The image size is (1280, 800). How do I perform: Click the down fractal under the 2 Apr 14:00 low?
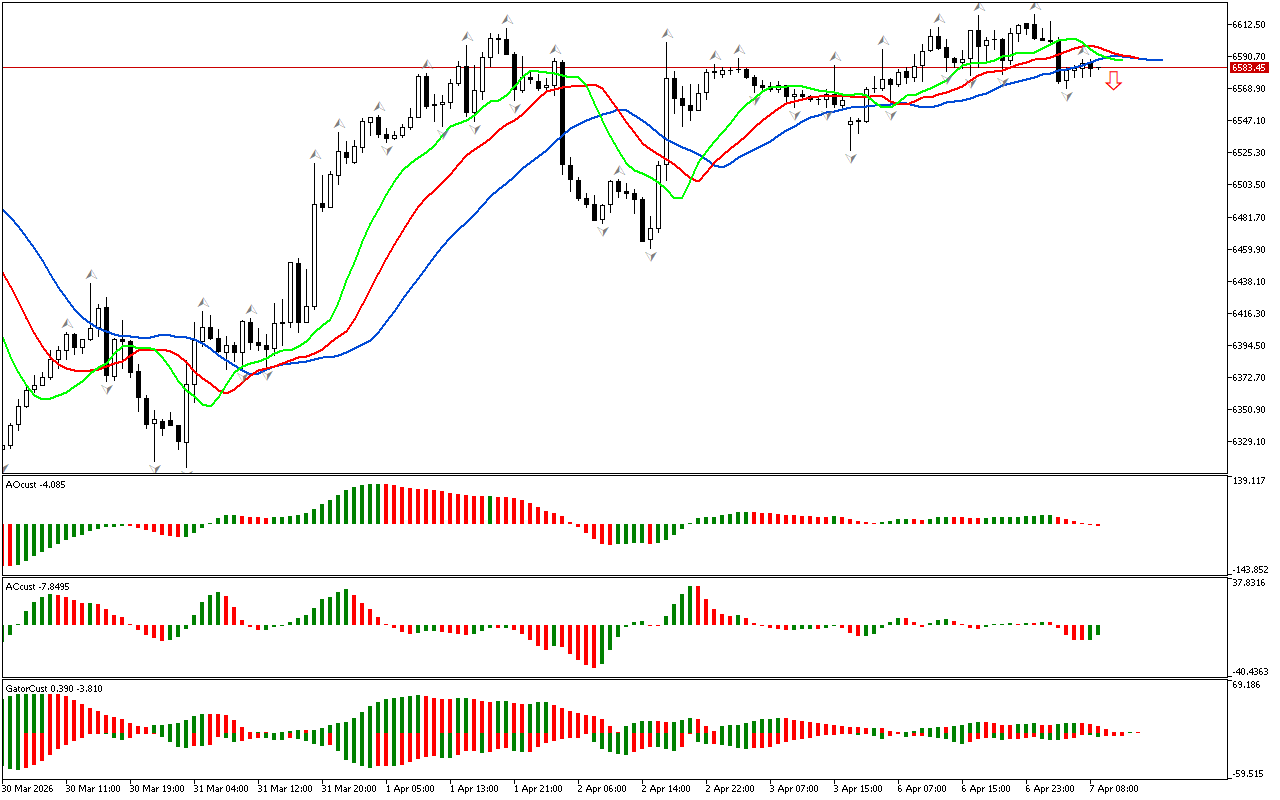[x=651, y=256]
